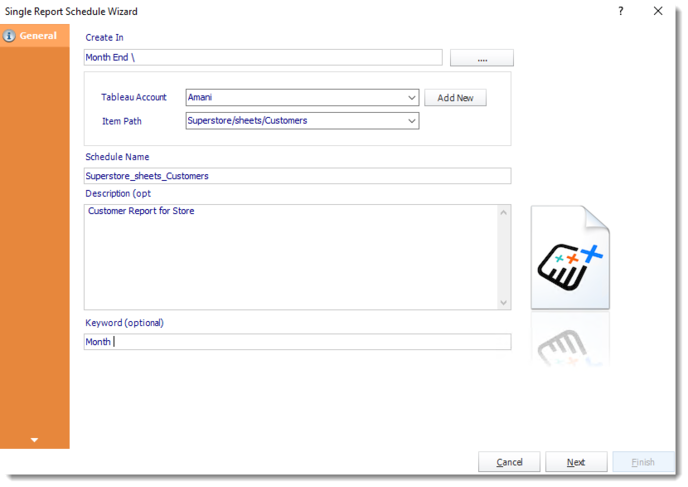Click description scrollbar down arrow
Image resolution: width=688 pixels, height=487 pixels.
(504, 303)
